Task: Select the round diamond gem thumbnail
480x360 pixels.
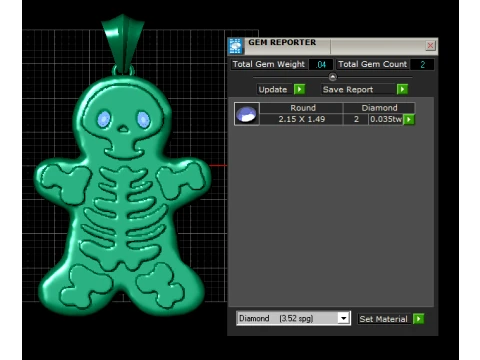Action: click(247, 114)
